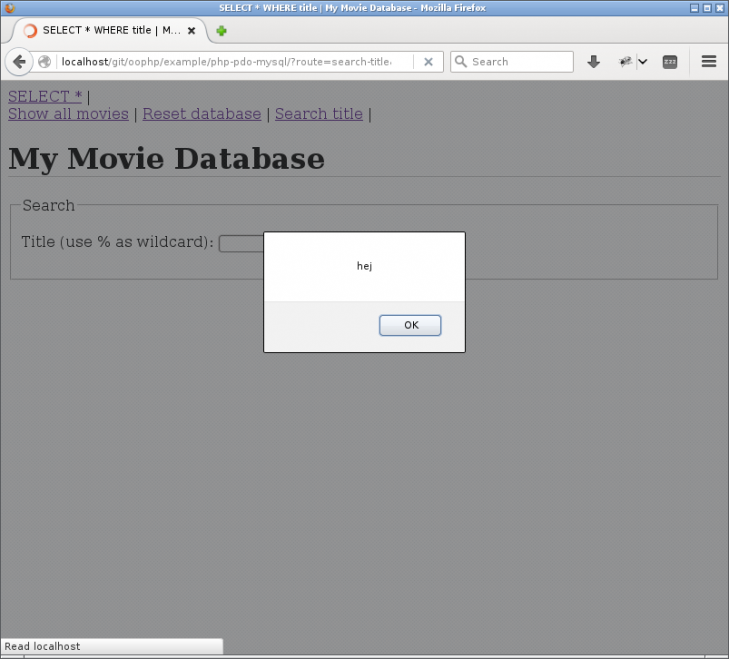Click the Greasemonkey monkey icon

(625, 61)
